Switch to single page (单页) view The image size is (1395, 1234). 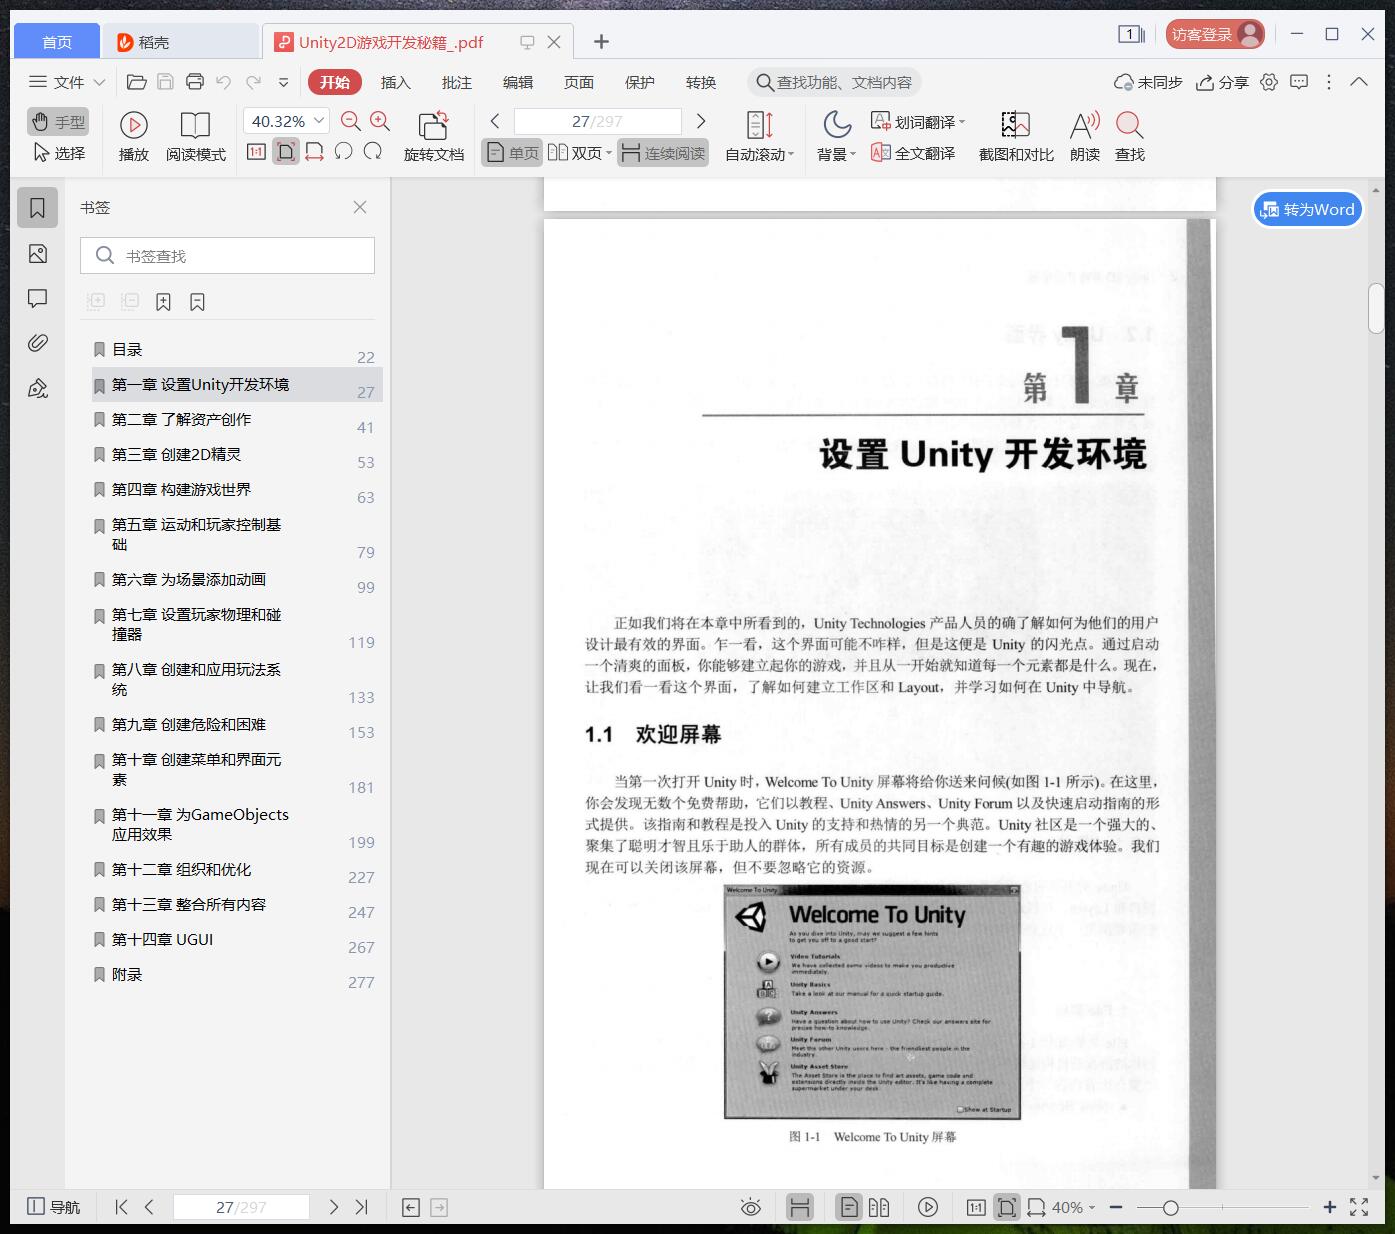tap(512, 153)
